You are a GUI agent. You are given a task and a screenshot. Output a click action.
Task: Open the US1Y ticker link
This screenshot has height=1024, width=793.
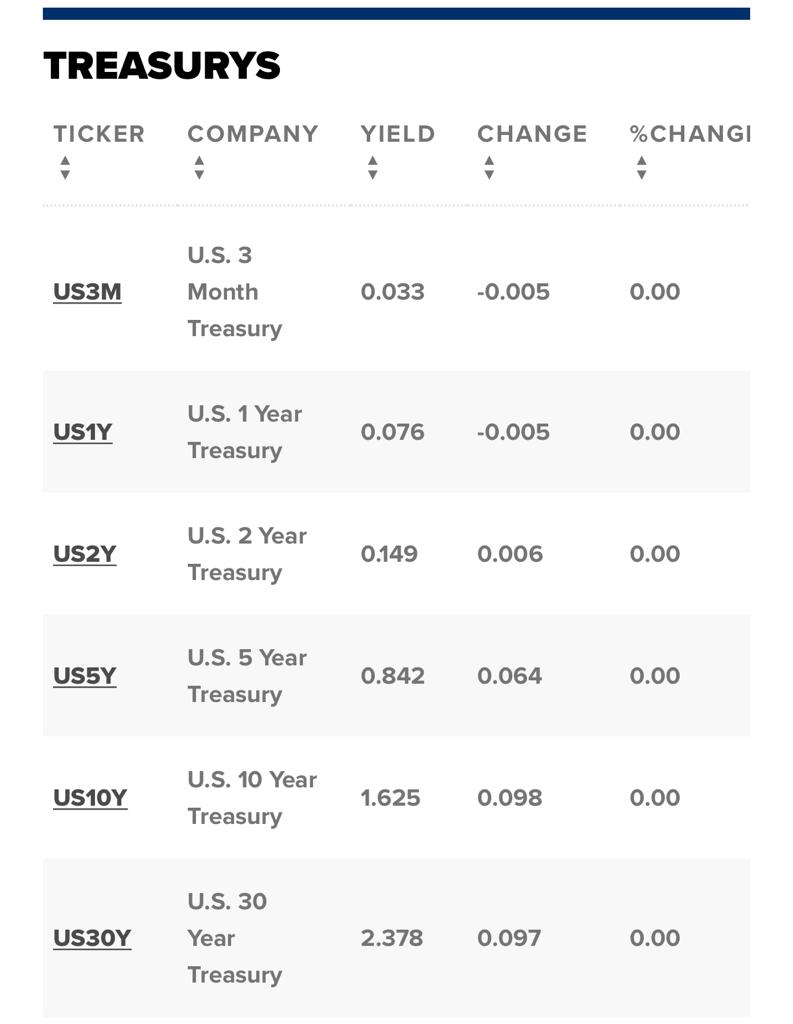tap(82, 432)
